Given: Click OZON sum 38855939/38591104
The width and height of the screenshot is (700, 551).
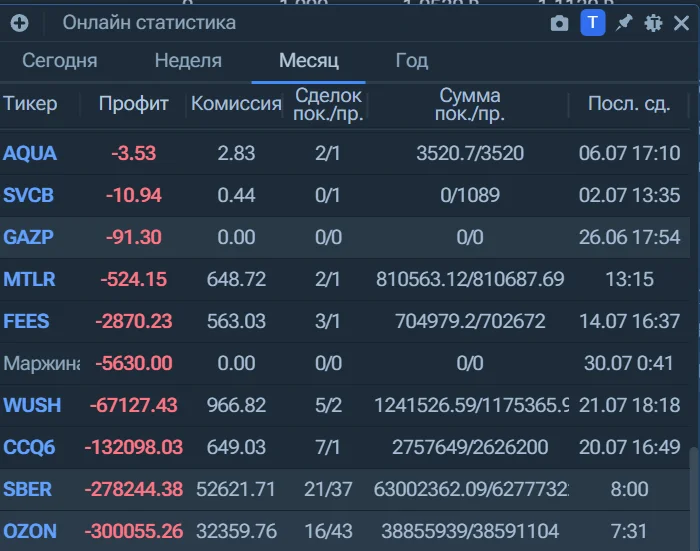Looking at the screenshot, I should click(x=470, y=531).
